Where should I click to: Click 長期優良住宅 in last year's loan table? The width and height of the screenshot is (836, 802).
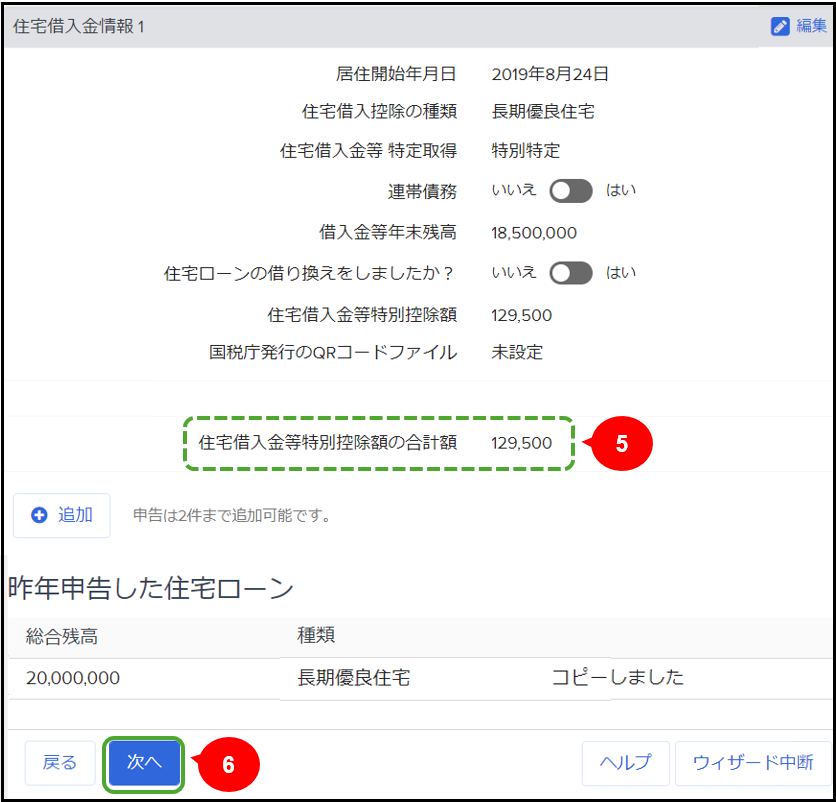coord(354,678)
